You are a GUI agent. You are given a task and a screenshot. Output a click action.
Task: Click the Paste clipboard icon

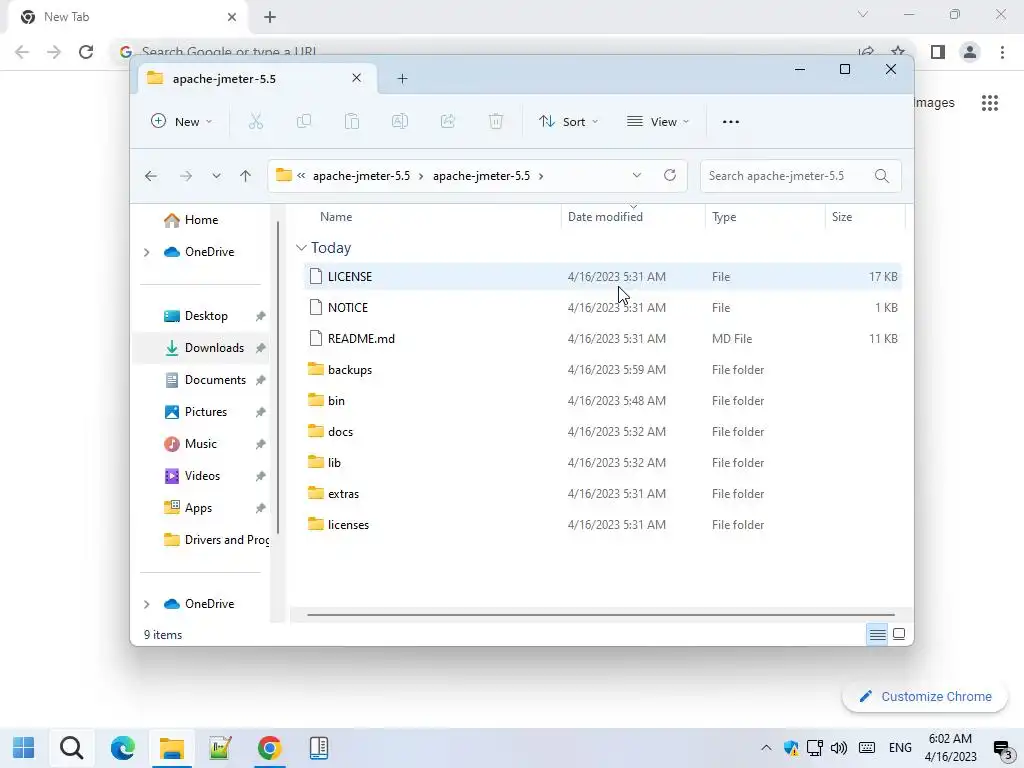coord(352,121)
